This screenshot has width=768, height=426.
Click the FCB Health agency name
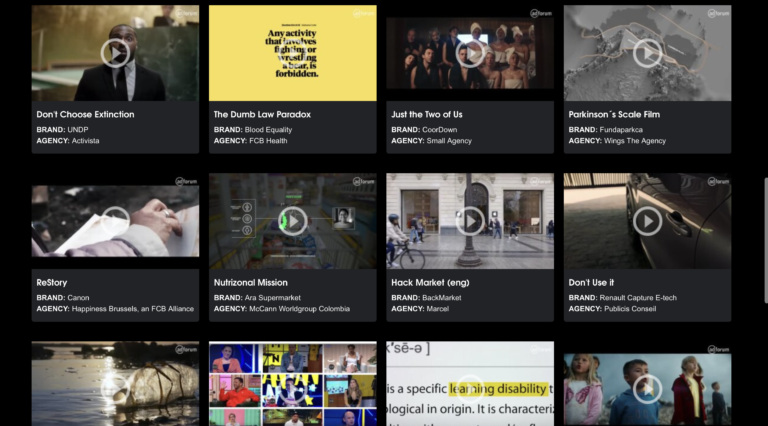click(x=268, y=141)
